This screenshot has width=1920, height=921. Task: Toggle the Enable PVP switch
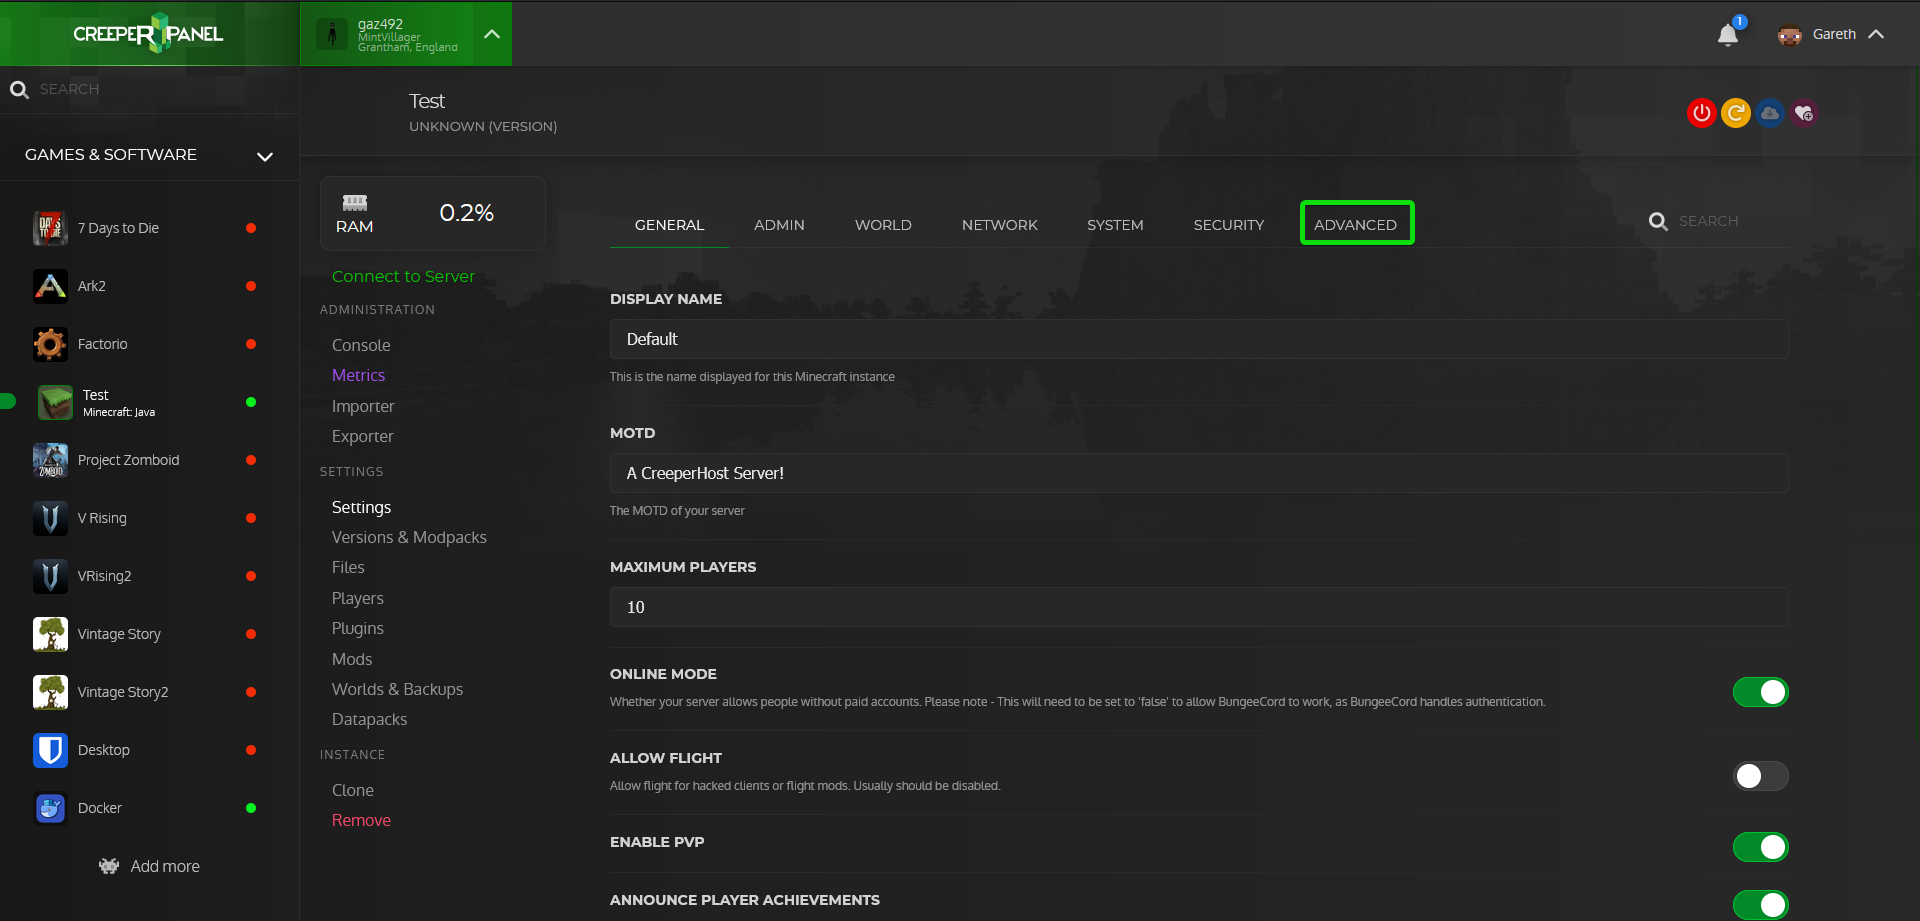[1760, 847]
